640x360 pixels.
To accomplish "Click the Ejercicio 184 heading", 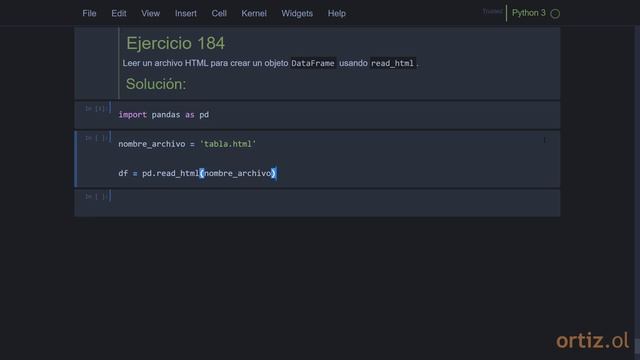I will (x=176, y=43).
